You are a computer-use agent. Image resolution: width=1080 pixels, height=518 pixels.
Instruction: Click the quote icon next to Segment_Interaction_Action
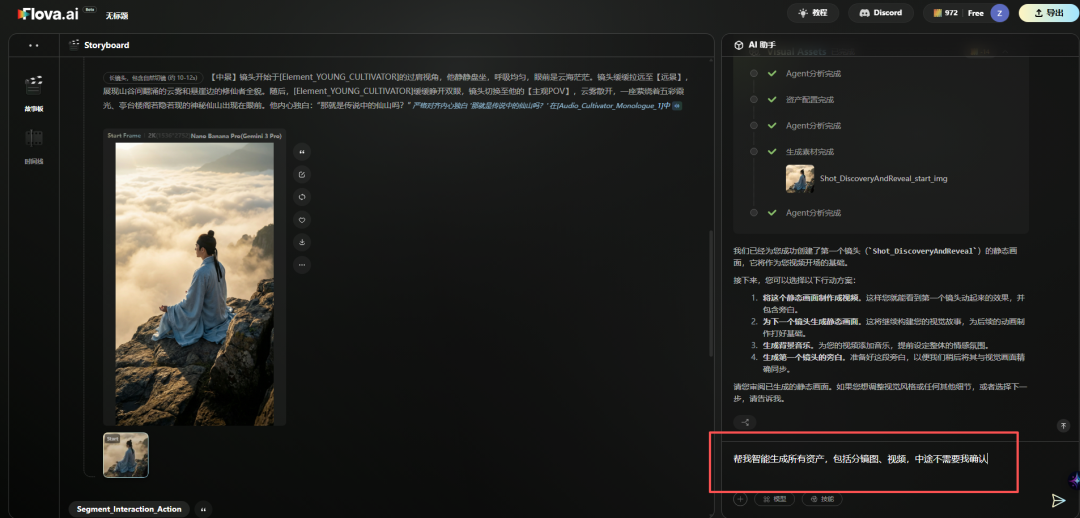click(x=203, y=509)
